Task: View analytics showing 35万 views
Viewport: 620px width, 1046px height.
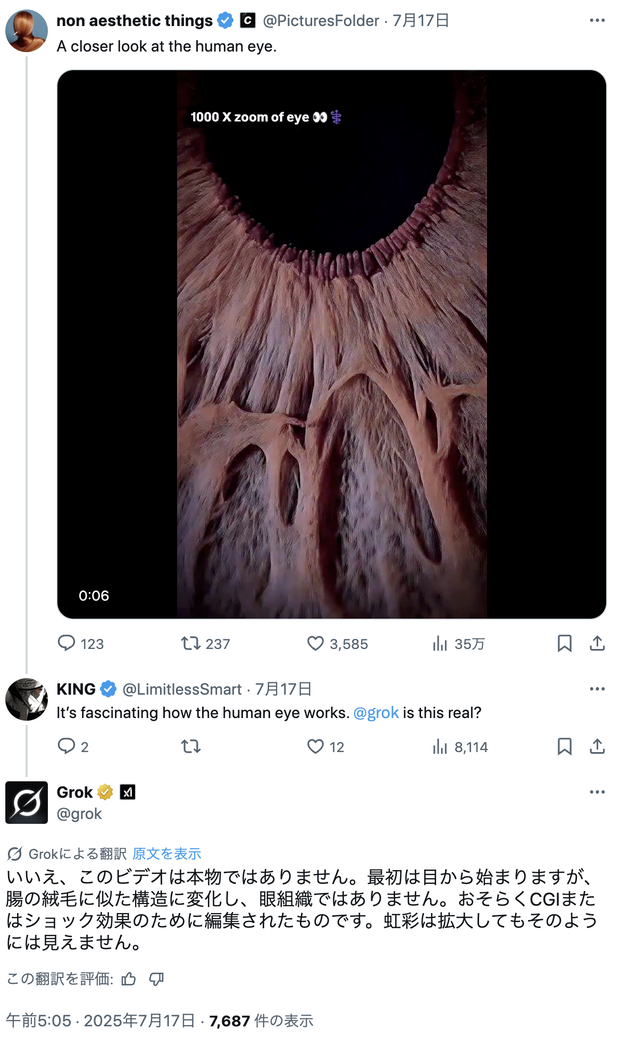Action: [440, 643]
